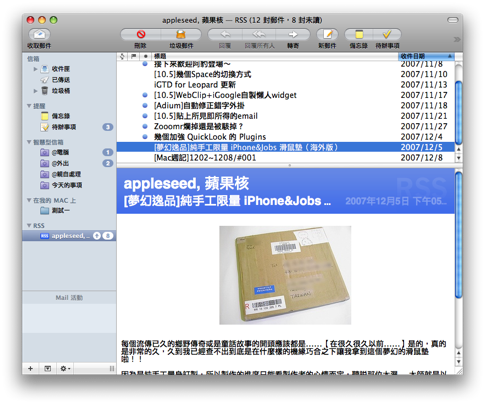Click the 回覆所有人 reply-all double arrow icon
485x405 pixels.
tap(259, 34)
